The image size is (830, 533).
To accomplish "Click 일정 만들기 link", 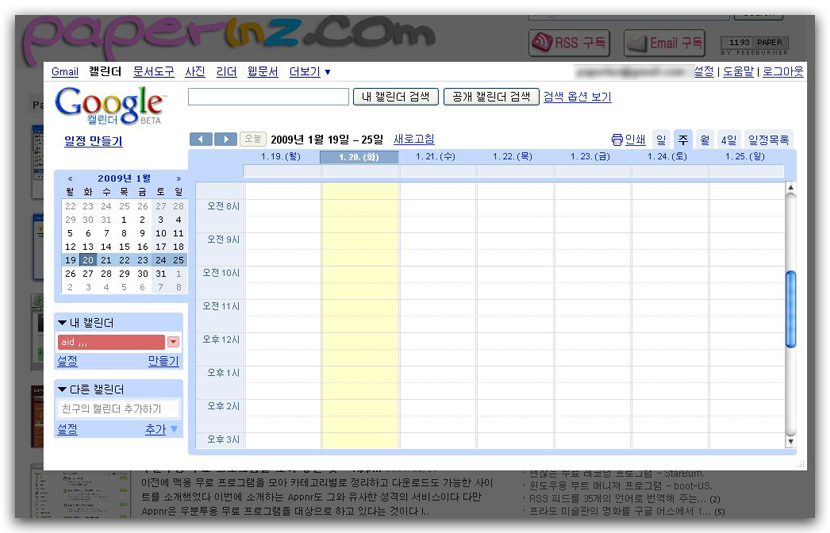I will pyautogui.click(x=93, y=141).
